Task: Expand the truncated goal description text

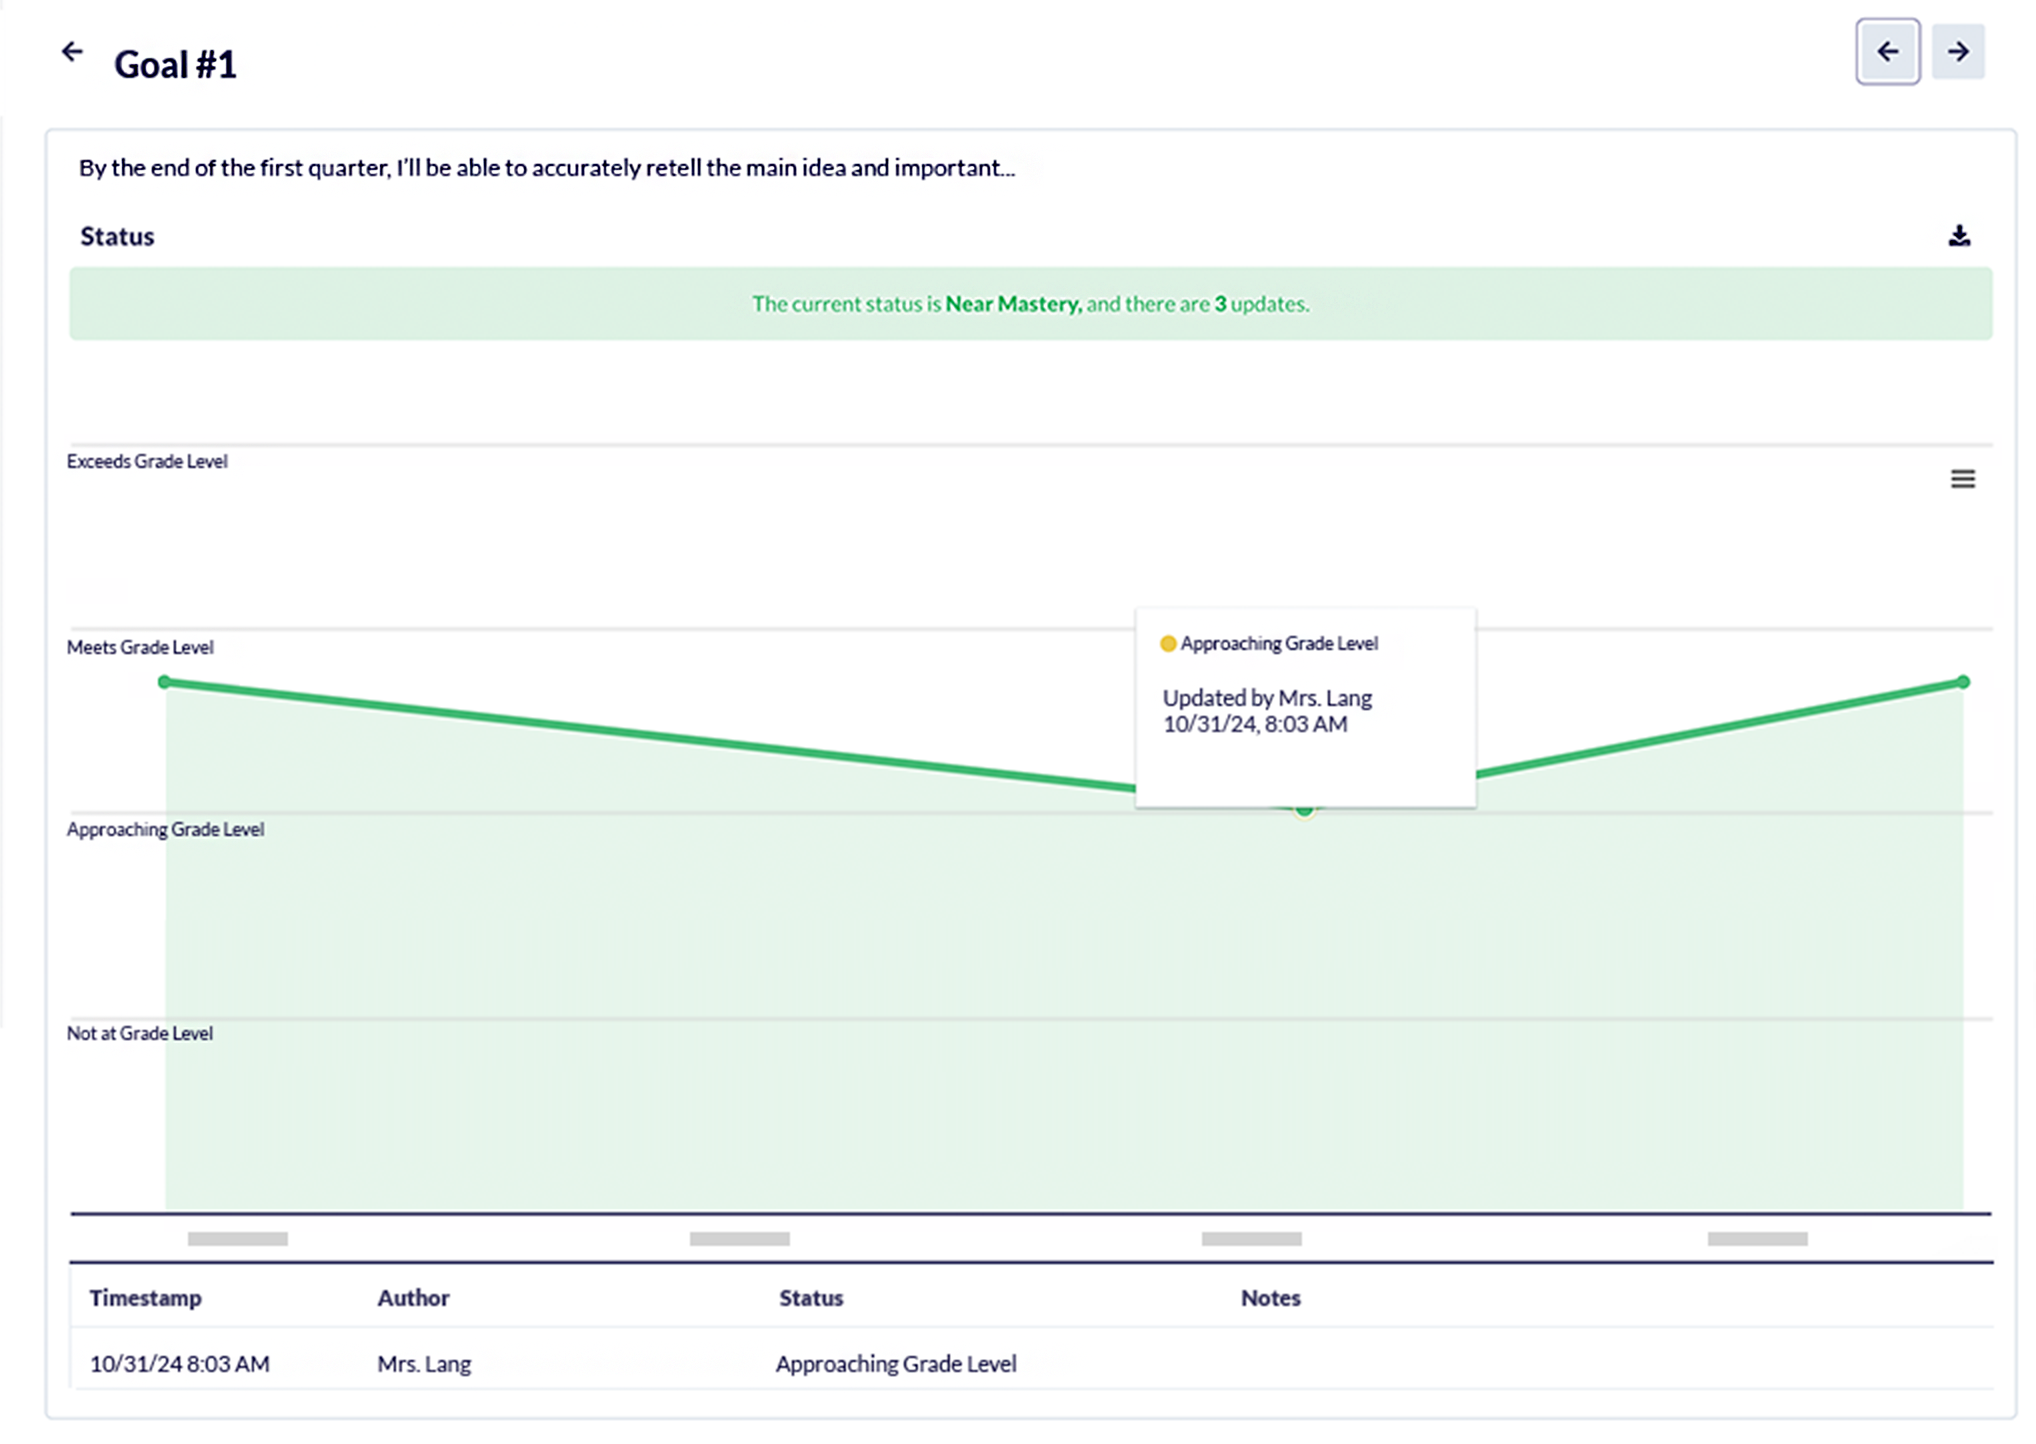Action: point(546,168)
